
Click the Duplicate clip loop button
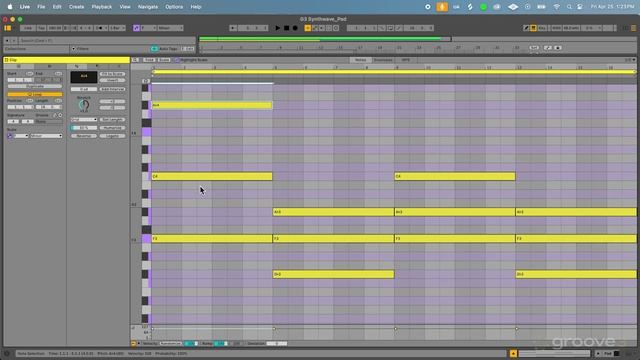35,87
